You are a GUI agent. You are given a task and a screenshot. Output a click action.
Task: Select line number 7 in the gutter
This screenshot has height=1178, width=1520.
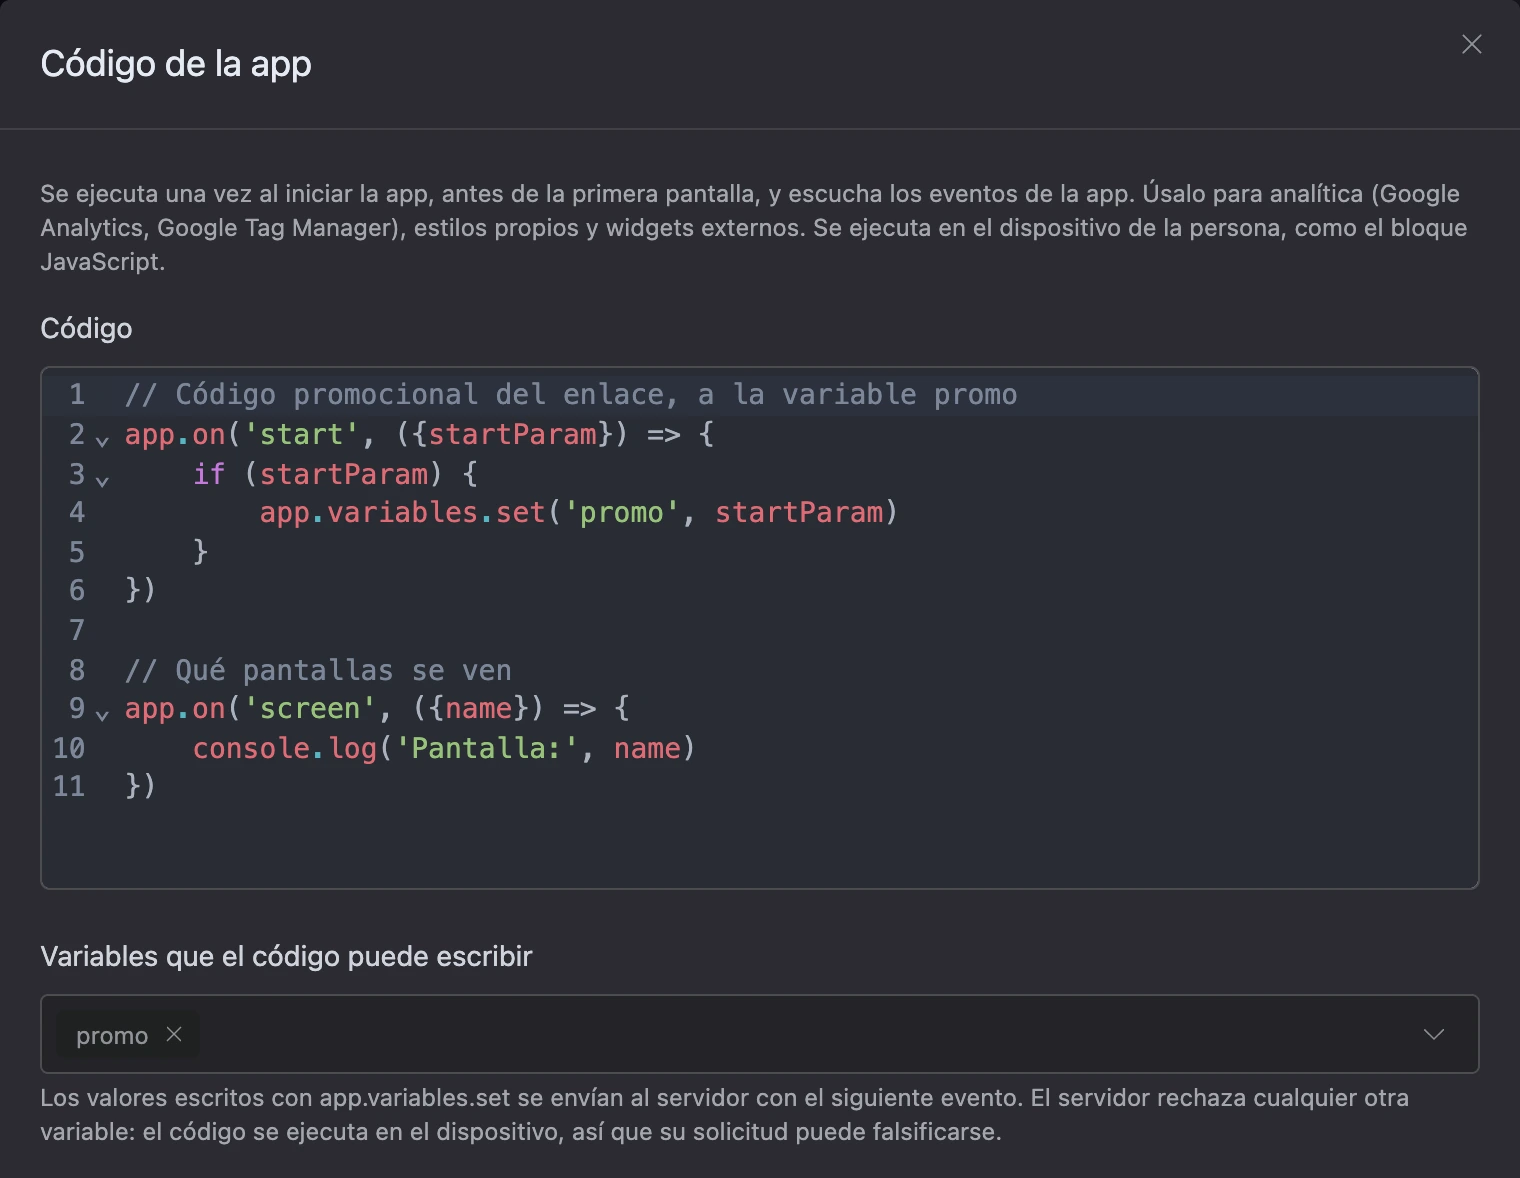[x=77, y=630]
